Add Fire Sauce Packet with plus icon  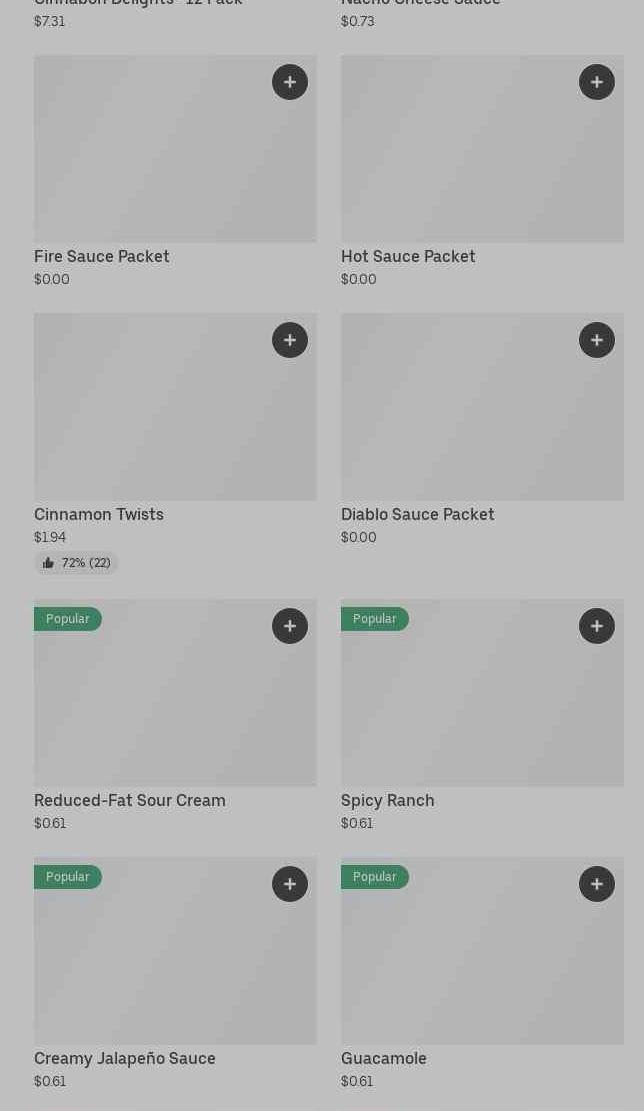click(290, 82)
